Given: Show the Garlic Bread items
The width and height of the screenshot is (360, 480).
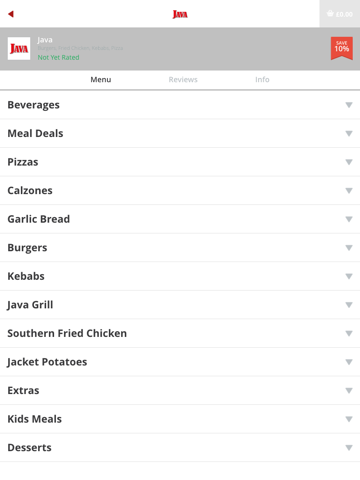Looking at the screenshot, I should click(x=180, y=219).
